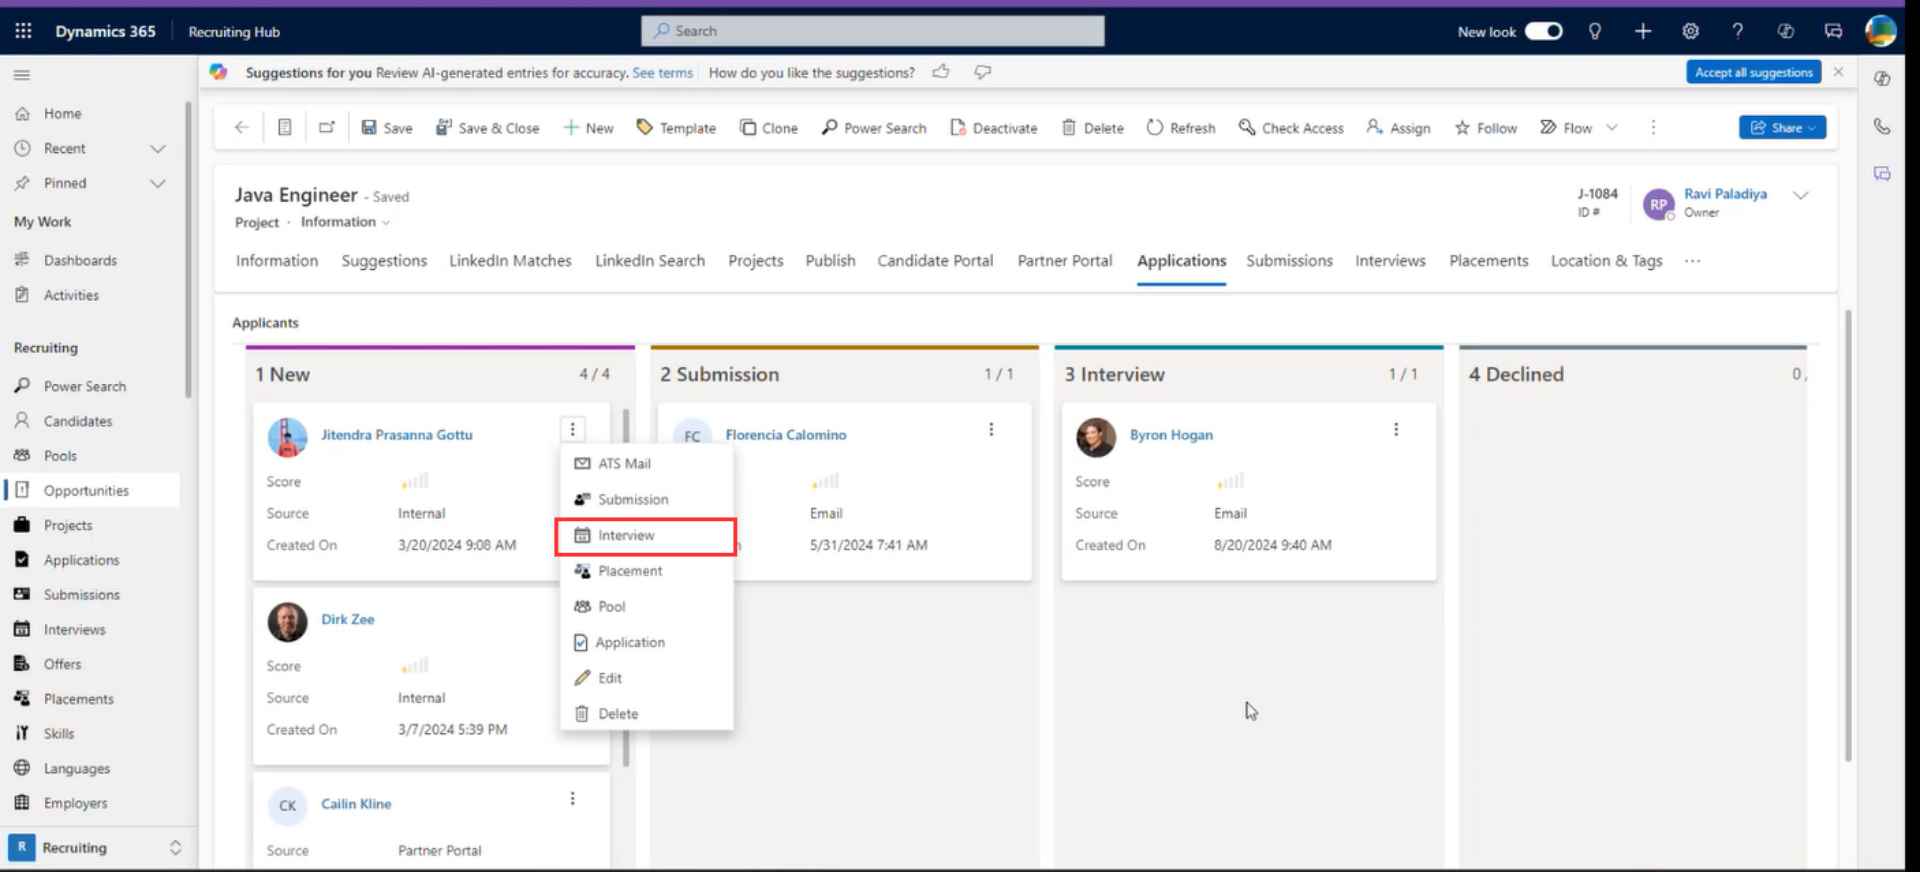Open Interviews in sidebar

pos(75,630)
